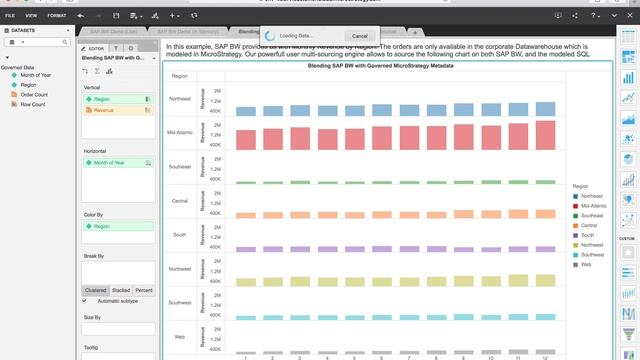This screenshot has width=640, height=360.
Task: Click the collapse toolbar chevron at top right
Action: [614, 16]
